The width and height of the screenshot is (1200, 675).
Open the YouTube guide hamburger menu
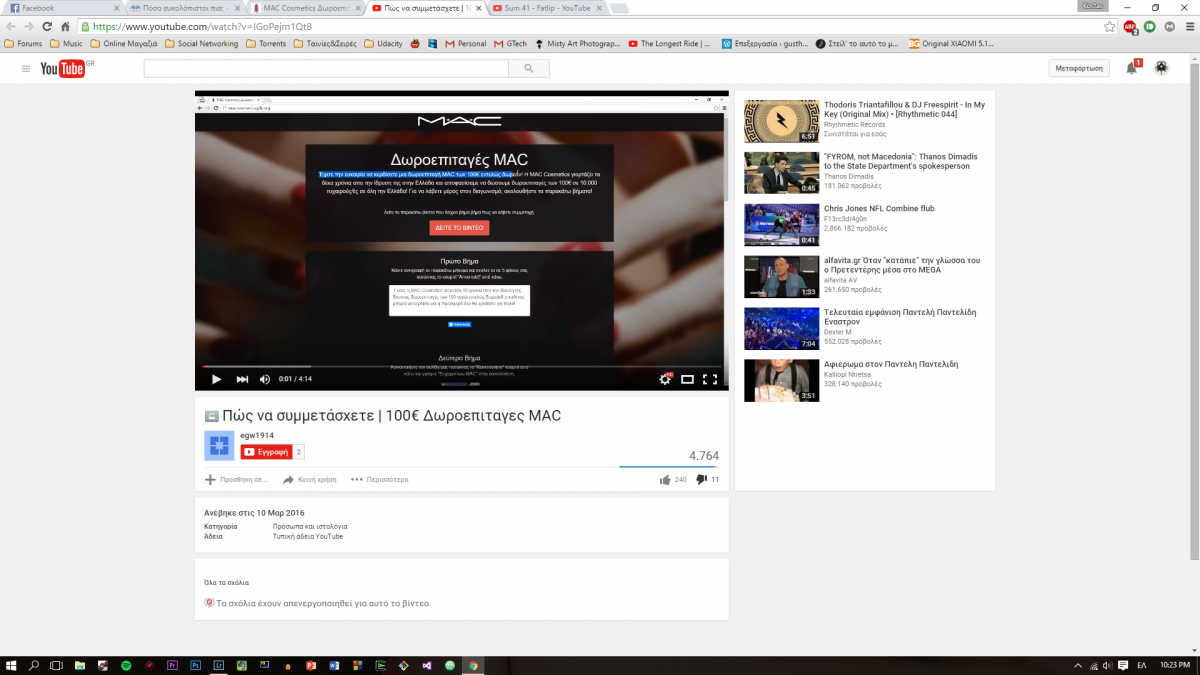[26, 68]
